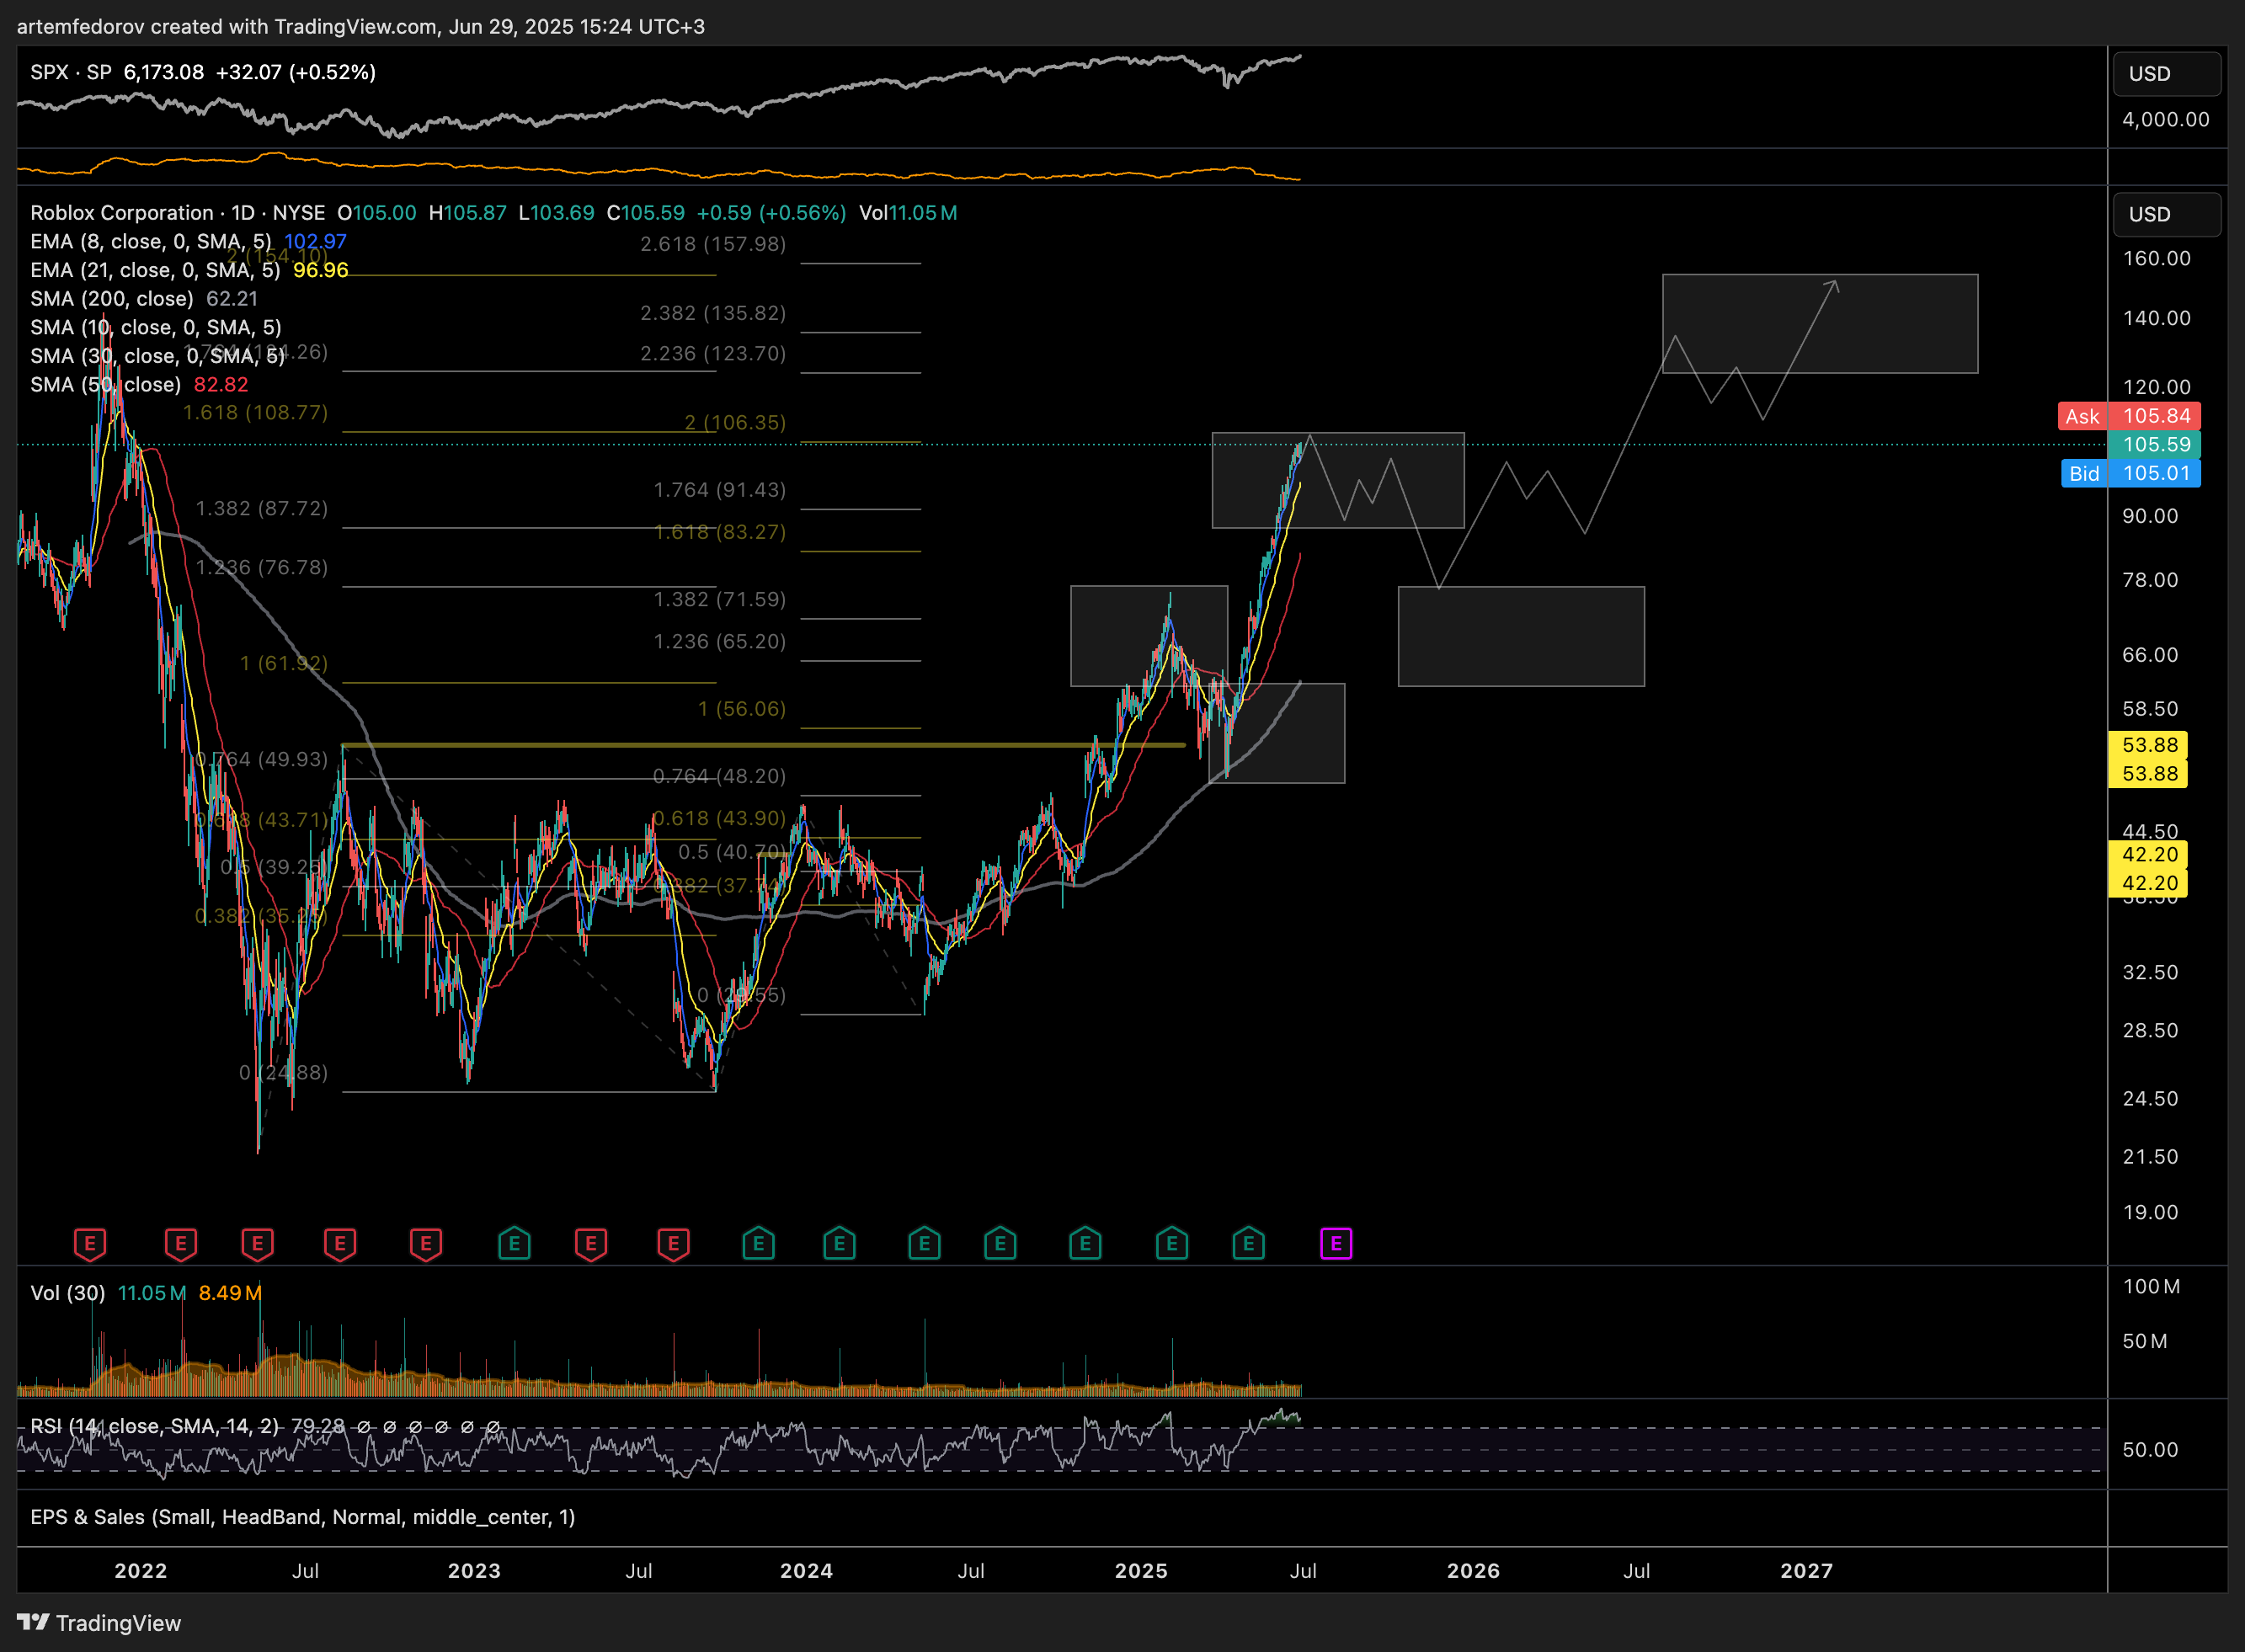Click the 2023 label on time axis

(x=474, y=1570)
